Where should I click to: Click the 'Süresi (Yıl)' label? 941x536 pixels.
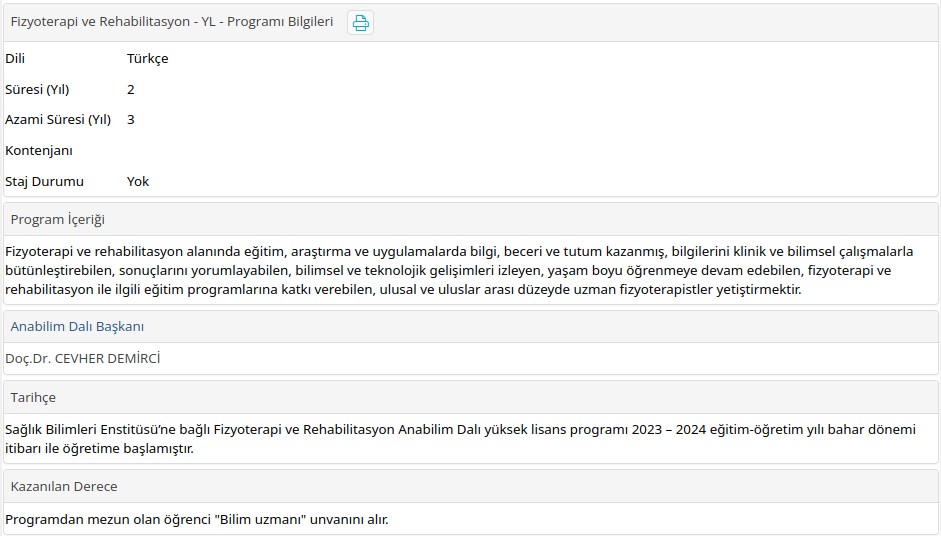tap(37, 89)
